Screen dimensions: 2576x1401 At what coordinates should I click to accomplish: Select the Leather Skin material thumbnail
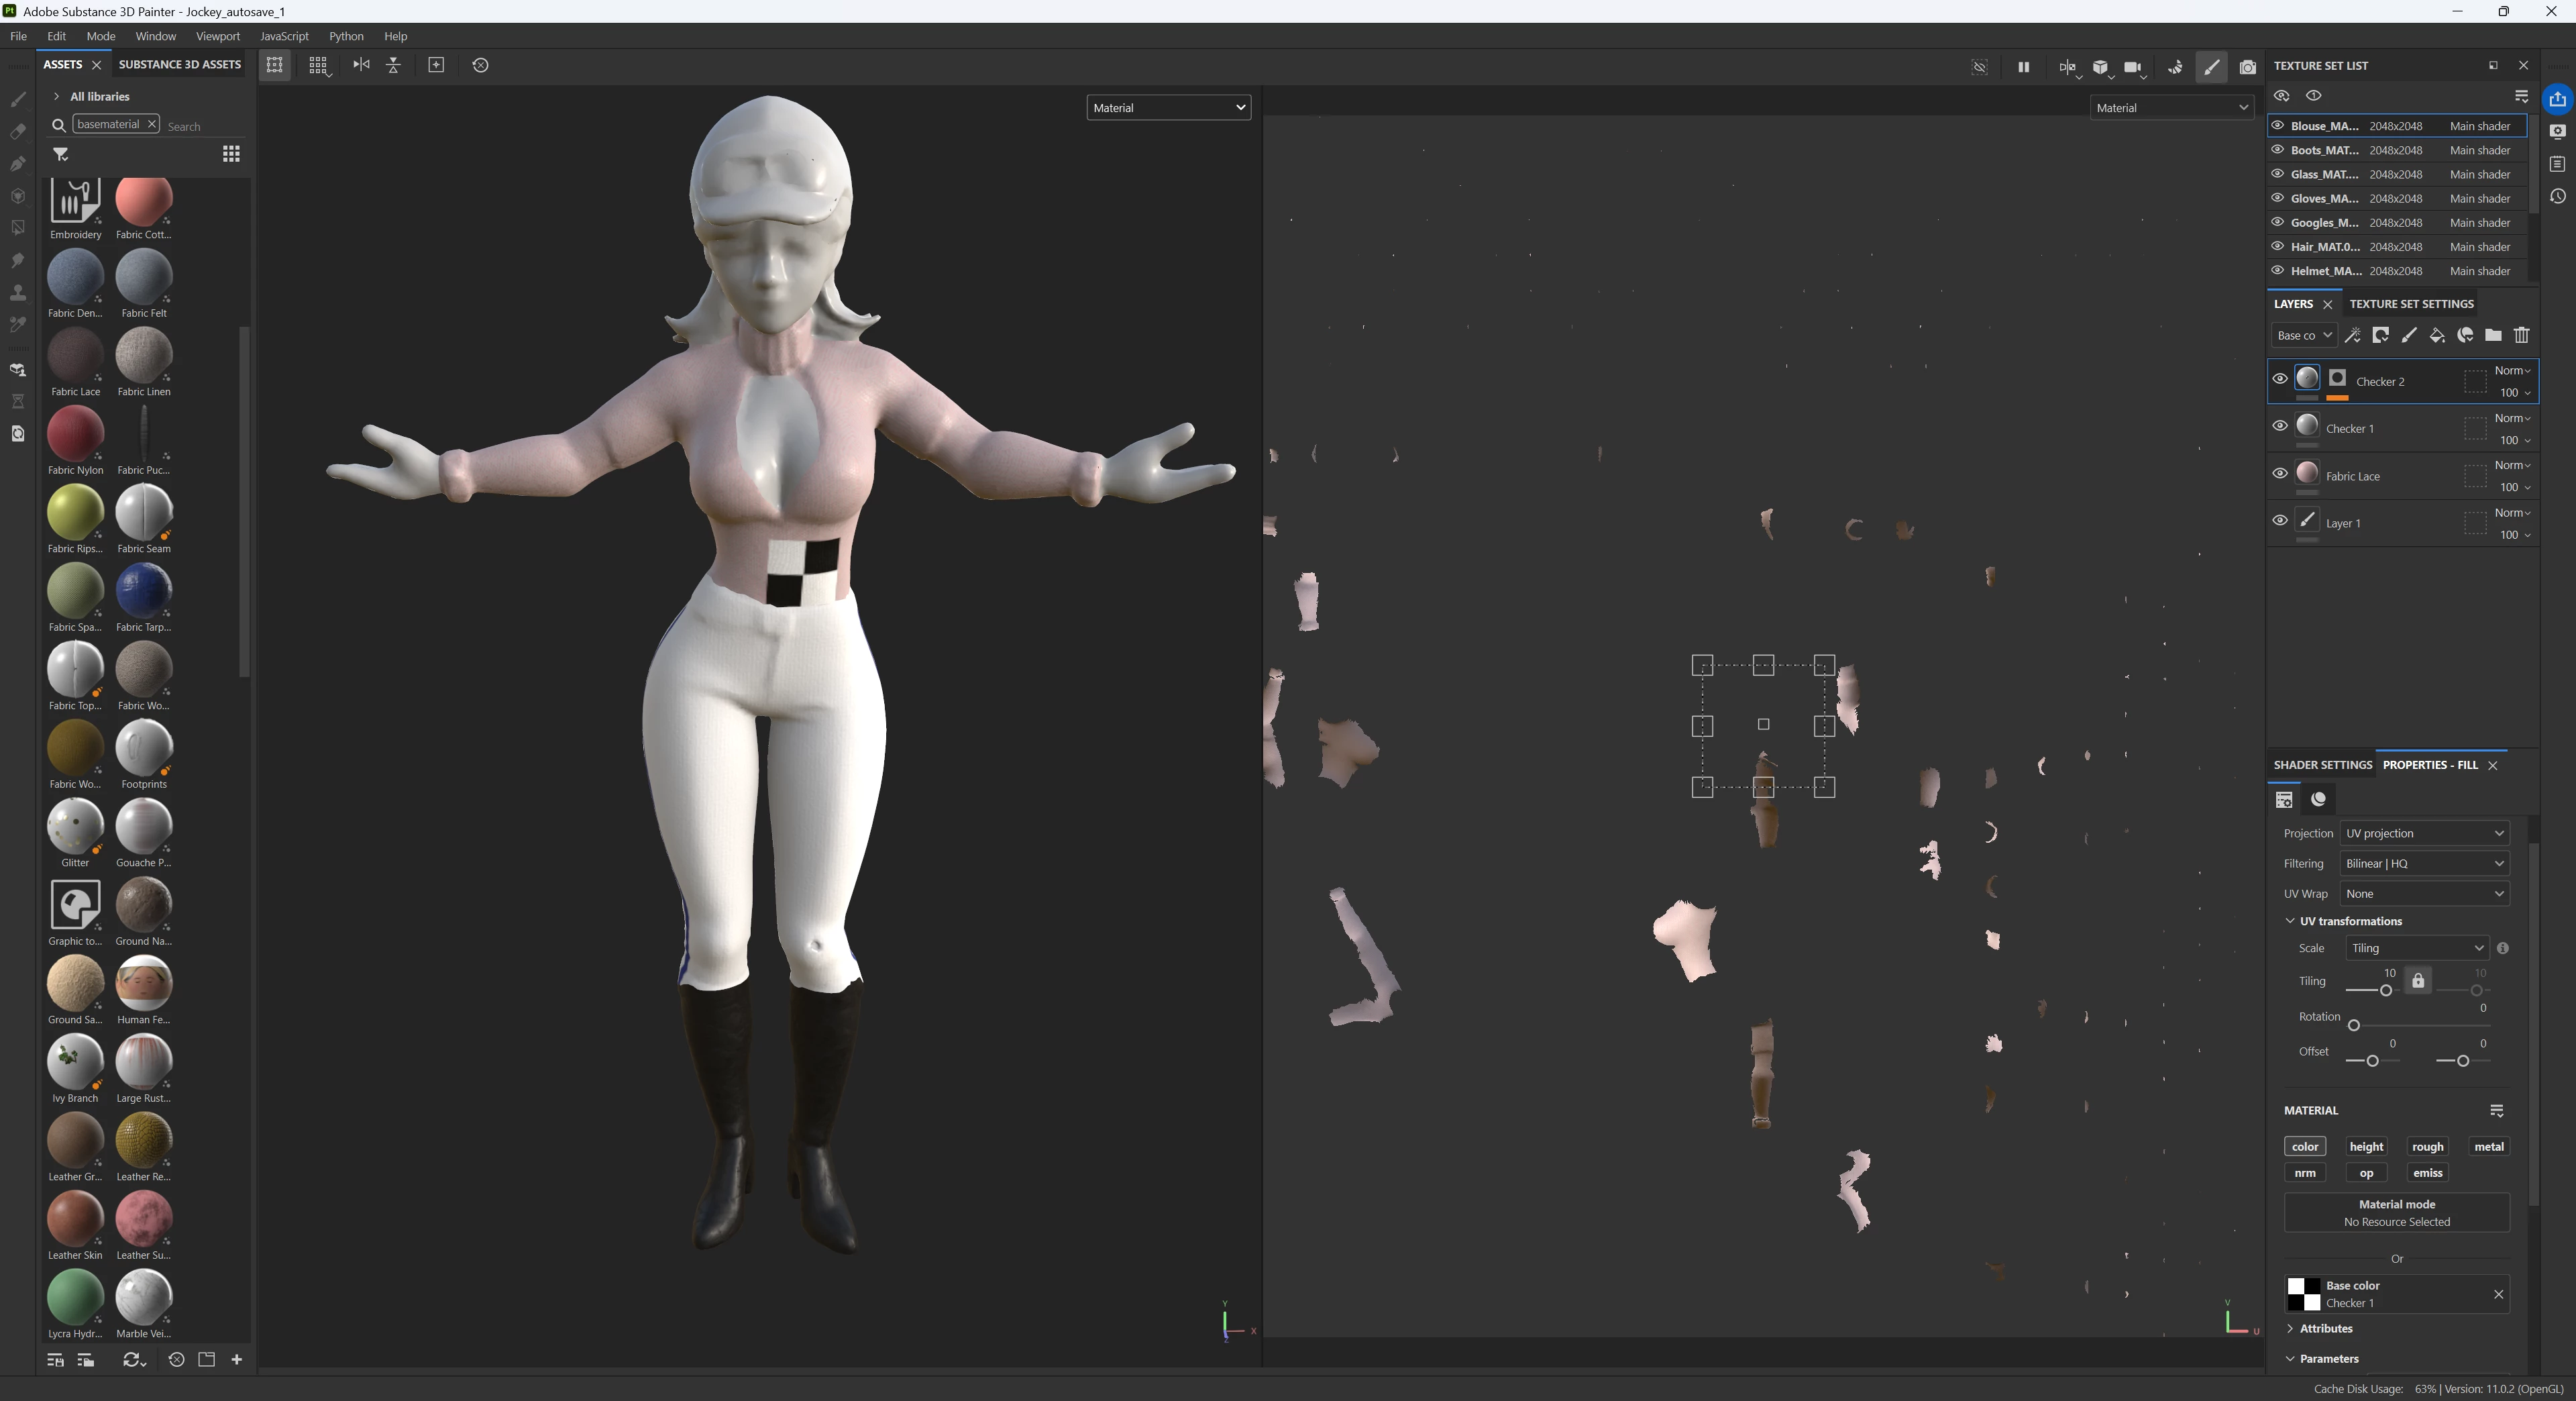(75, 1219)
